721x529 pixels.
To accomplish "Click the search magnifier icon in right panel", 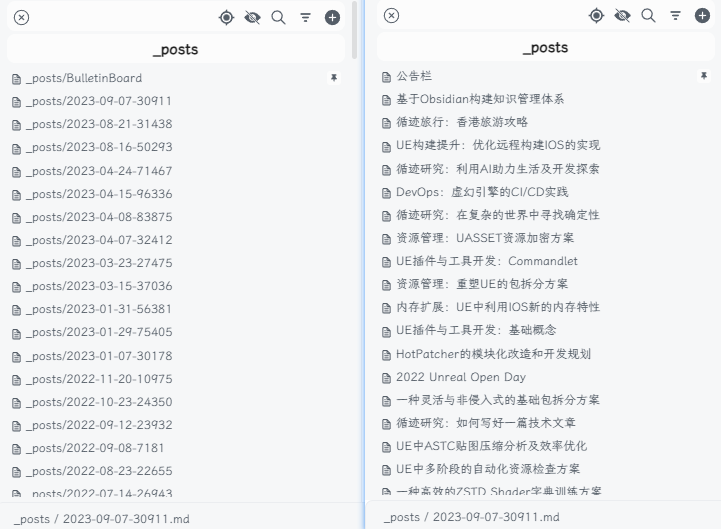I will pyautogui.click(x=649, y=15).
